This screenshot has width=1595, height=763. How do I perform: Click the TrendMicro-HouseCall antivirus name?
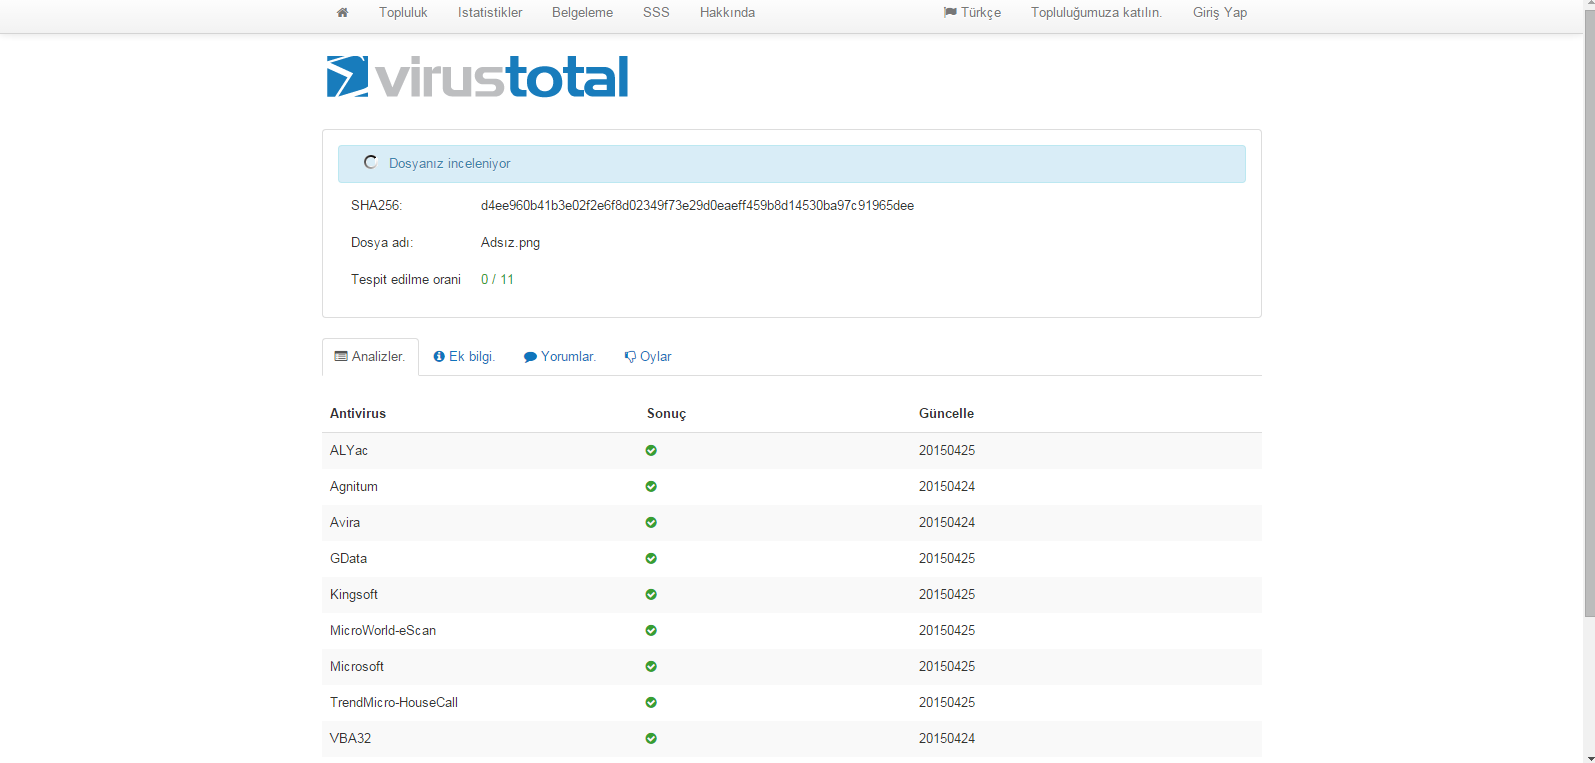[x=394, y=703]
